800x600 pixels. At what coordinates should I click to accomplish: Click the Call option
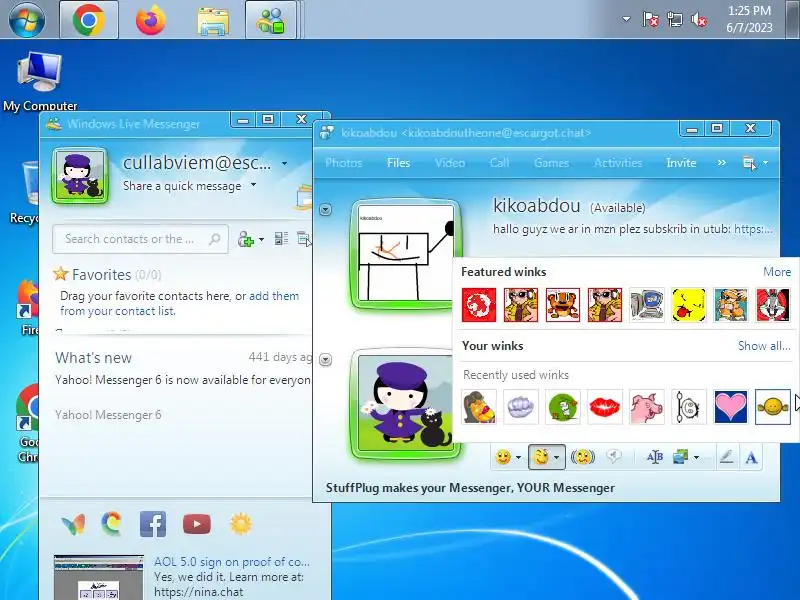499,163
